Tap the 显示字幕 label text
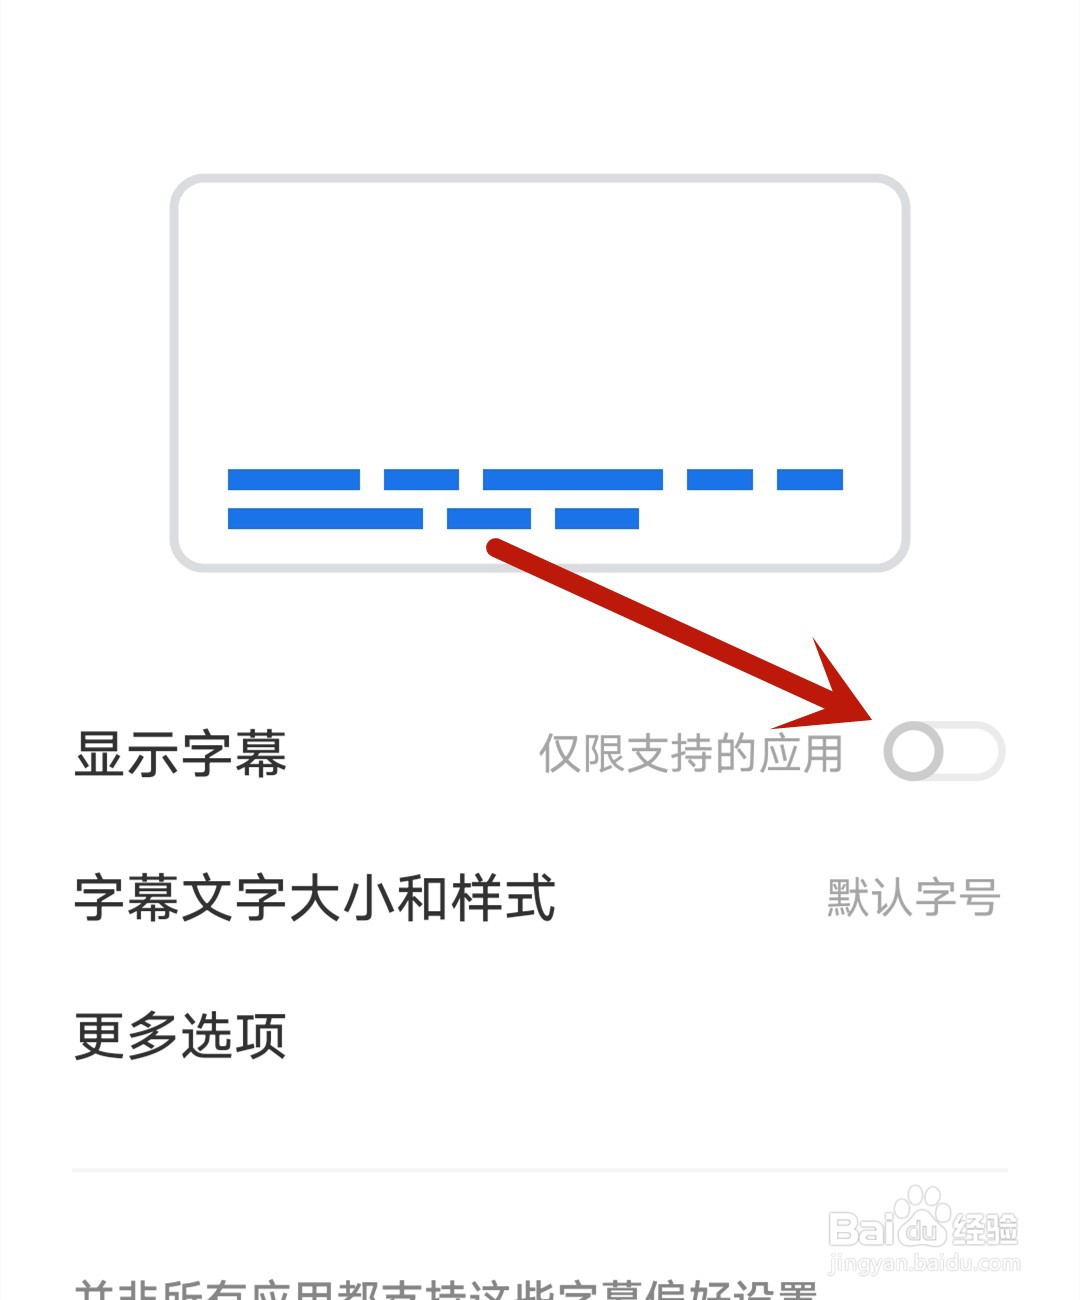Image resolution: width=1080 pixels, height=1300 pixels. click(x=181, y=754)
